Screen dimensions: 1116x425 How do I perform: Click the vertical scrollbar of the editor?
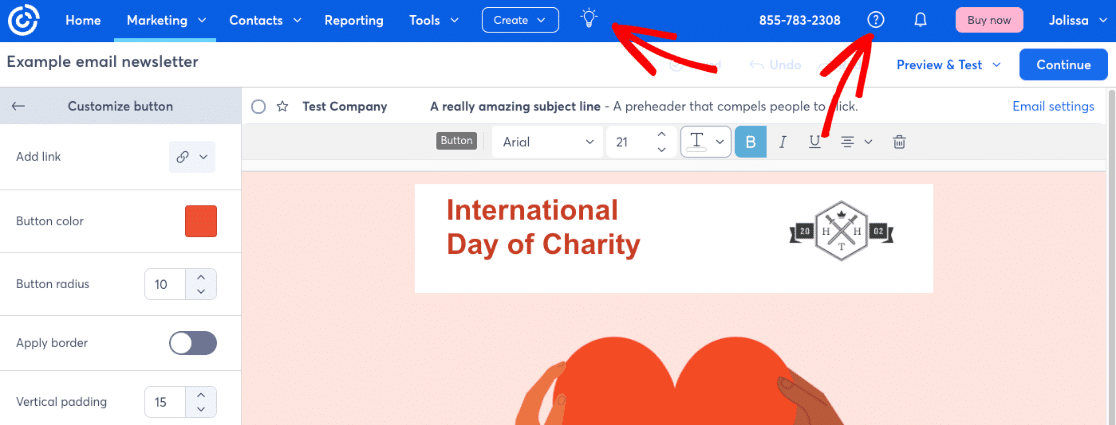point(1111,256)
